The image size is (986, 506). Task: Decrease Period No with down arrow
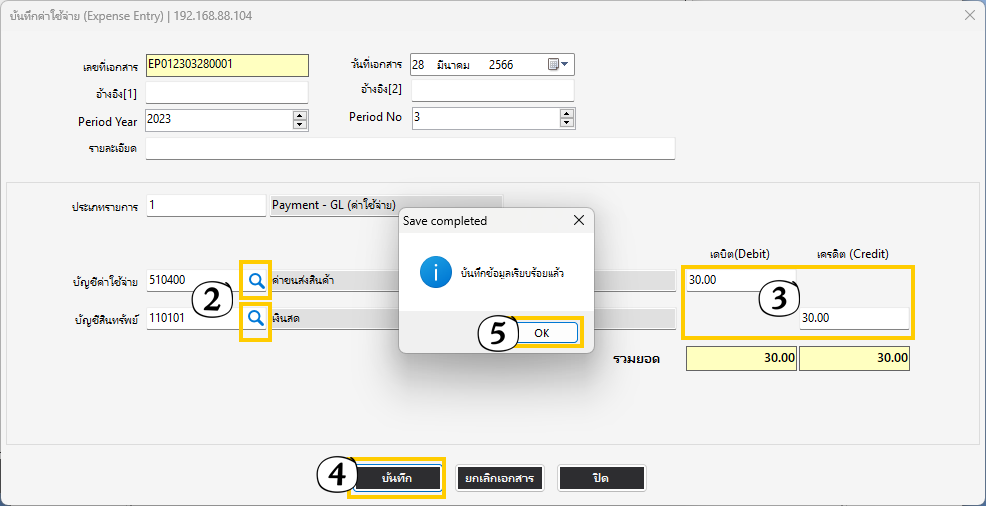[x=567, y=123]
